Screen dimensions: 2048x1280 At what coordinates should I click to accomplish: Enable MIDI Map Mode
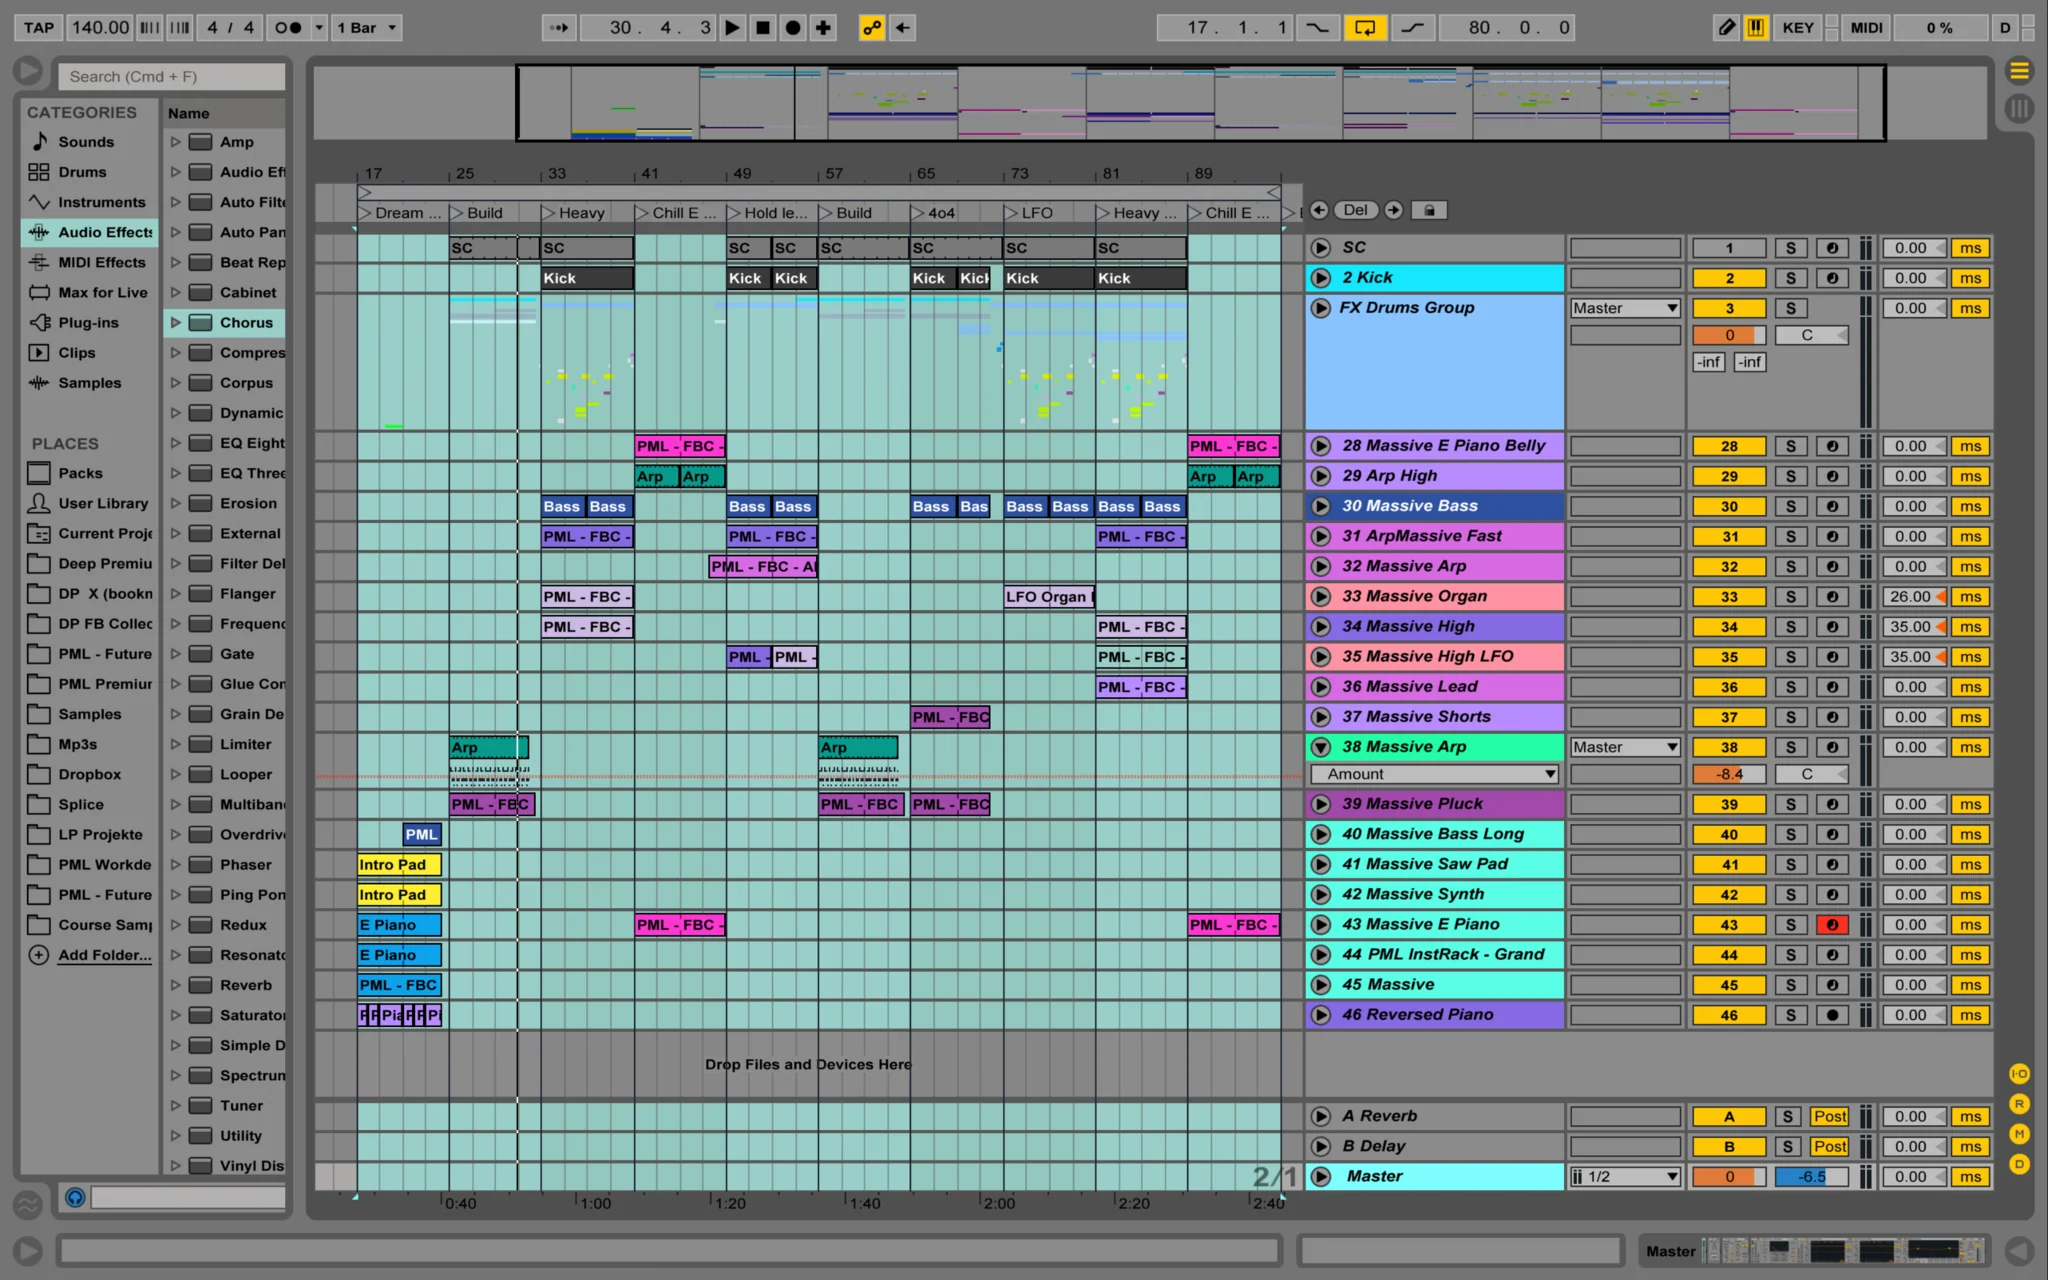1866,28
